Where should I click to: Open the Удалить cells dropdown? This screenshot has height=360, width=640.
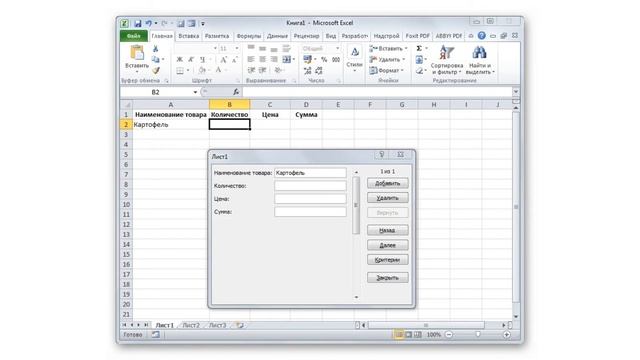387,60
